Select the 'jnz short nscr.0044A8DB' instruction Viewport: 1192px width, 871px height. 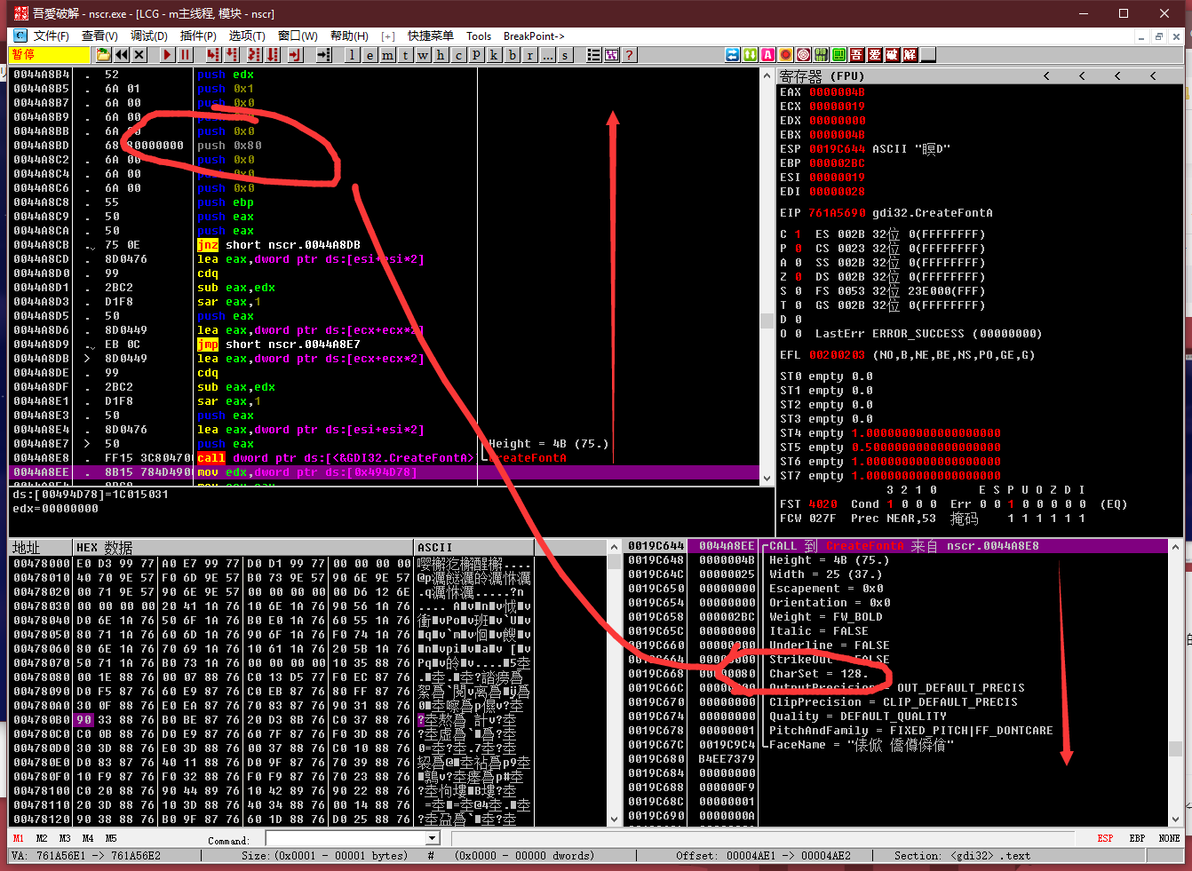tap(278, 245)
